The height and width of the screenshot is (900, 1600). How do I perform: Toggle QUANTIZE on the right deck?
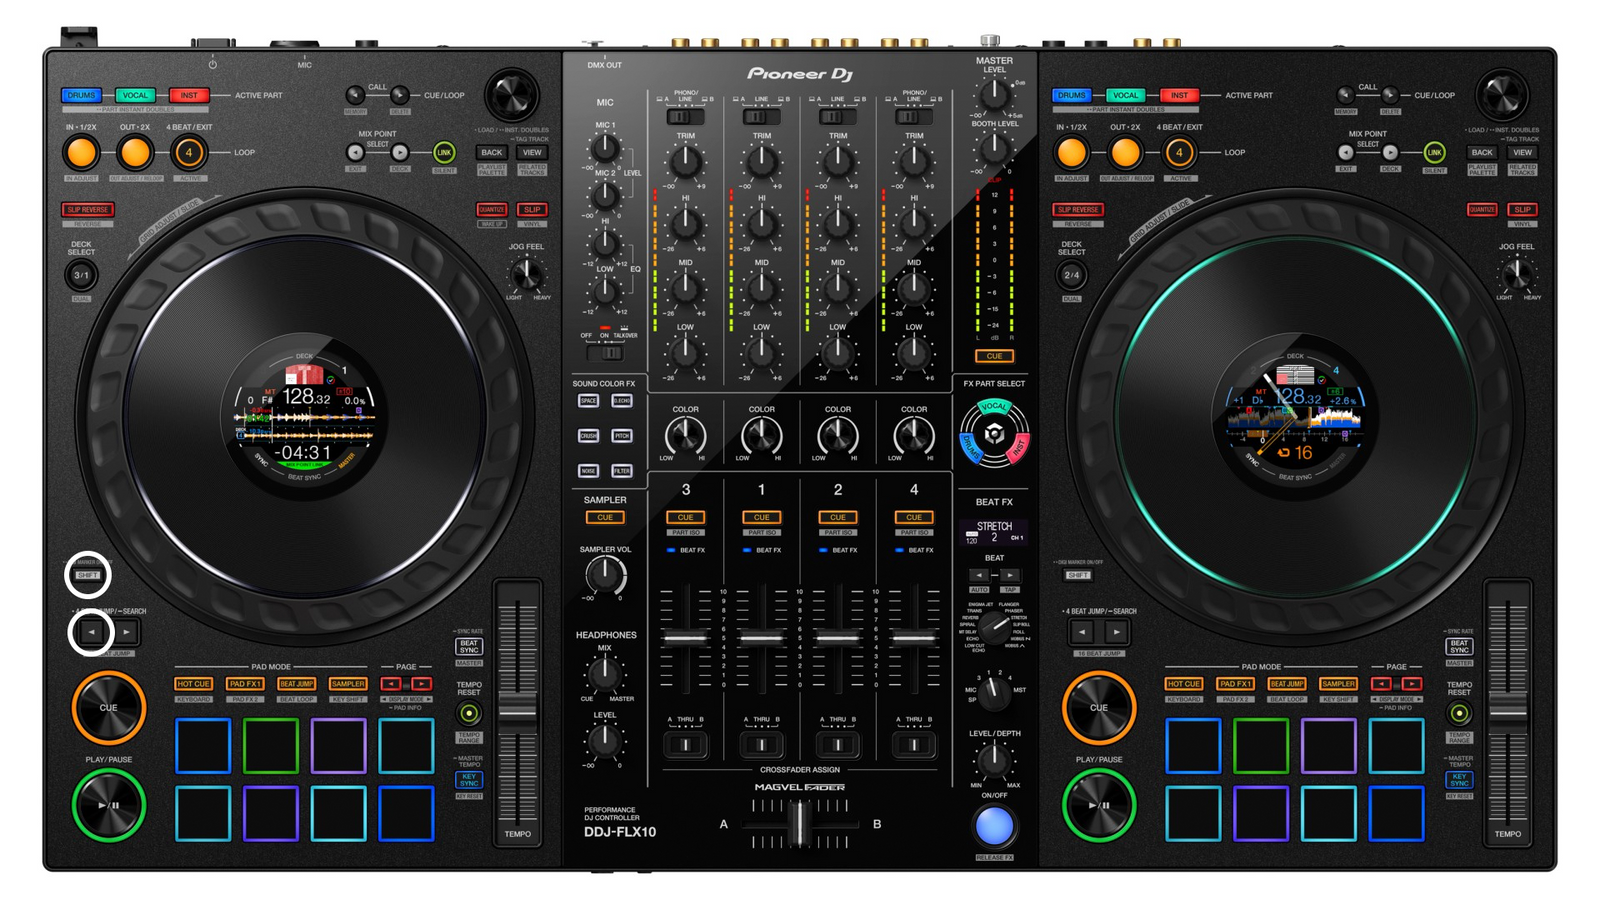coord(1481,210)
